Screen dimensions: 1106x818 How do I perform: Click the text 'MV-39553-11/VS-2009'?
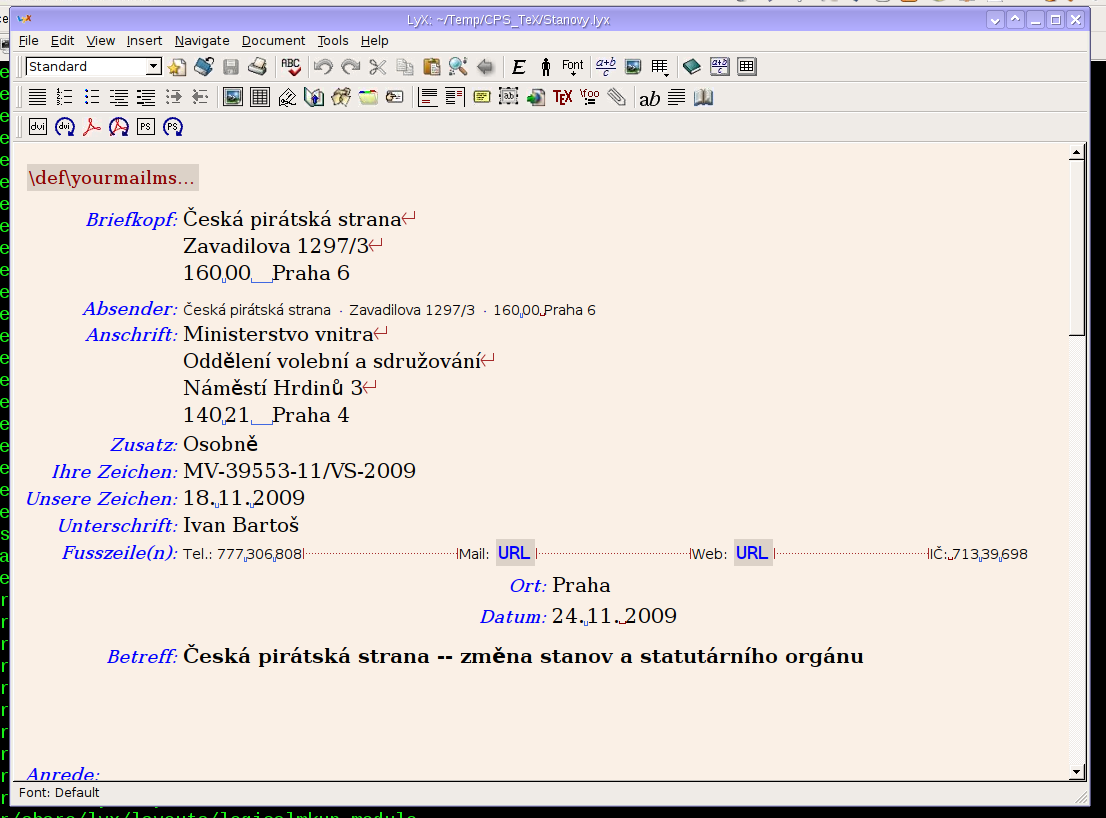click(299, 470)
